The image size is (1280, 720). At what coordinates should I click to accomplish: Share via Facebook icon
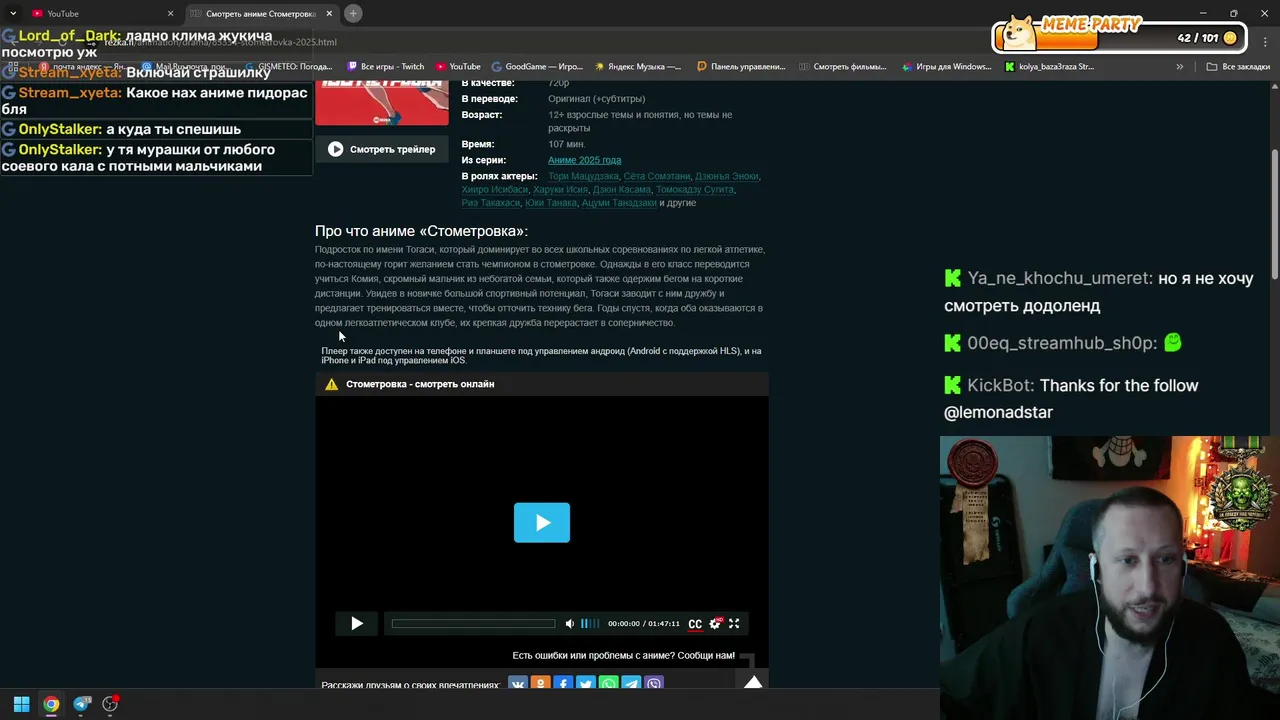point(563,685)
